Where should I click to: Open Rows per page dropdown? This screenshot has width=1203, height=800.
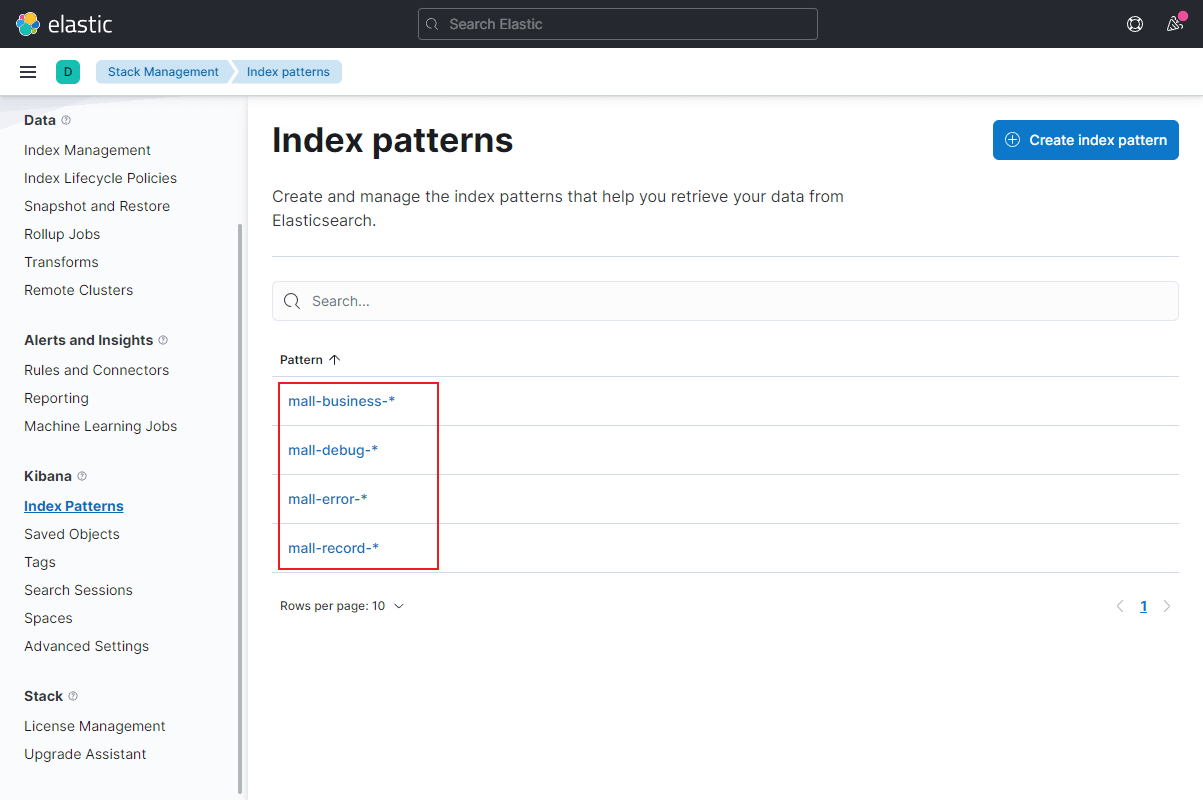(342, 606)
